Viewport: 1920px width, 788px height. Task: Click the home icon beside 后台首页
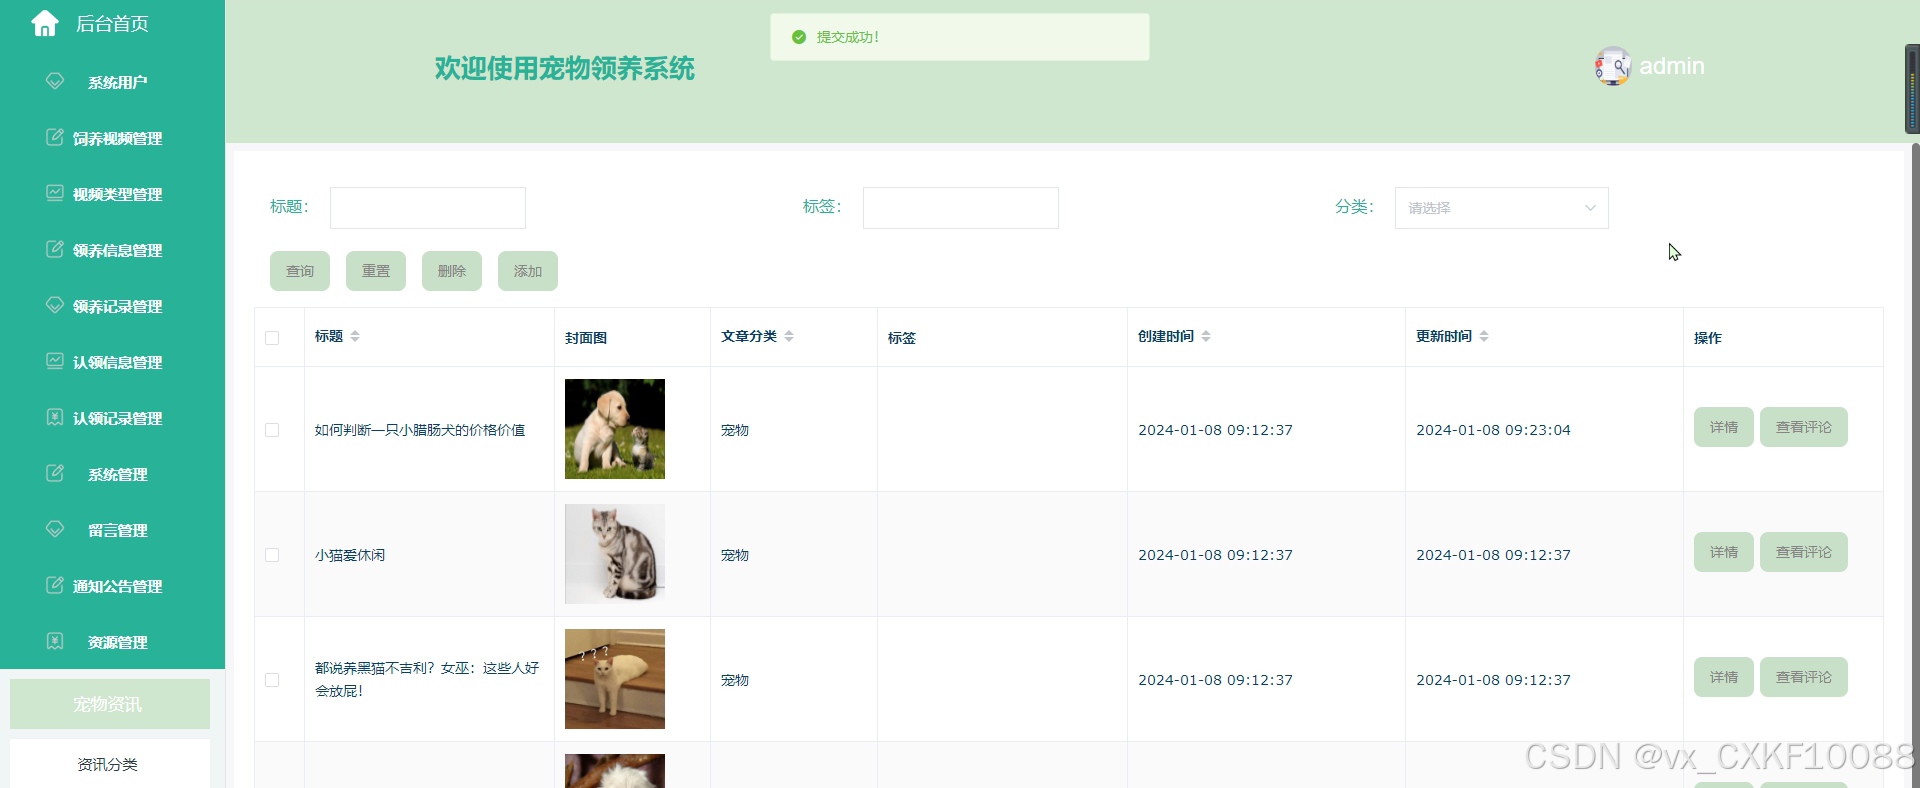coord(45,23)
